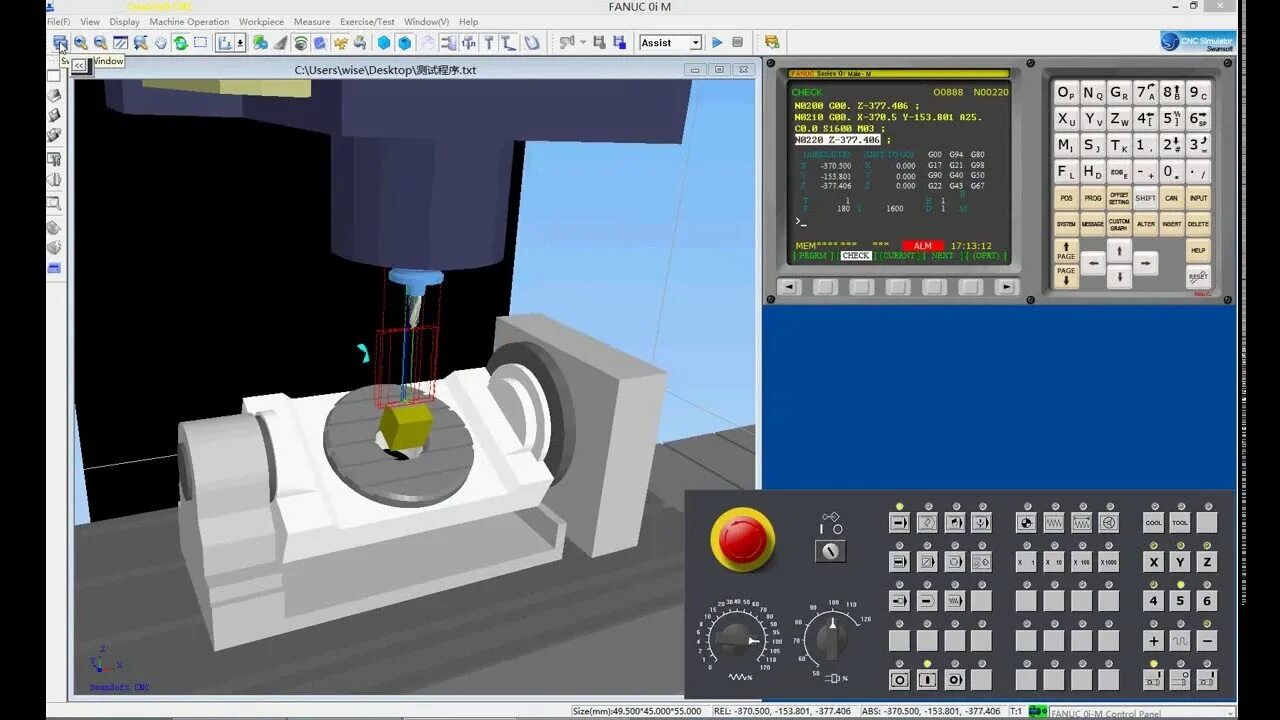The width and height of the screenshot is (1280, 720).
Task: Click the CUSTOM GRAPH key
Action: click(x=1119, y=224)
